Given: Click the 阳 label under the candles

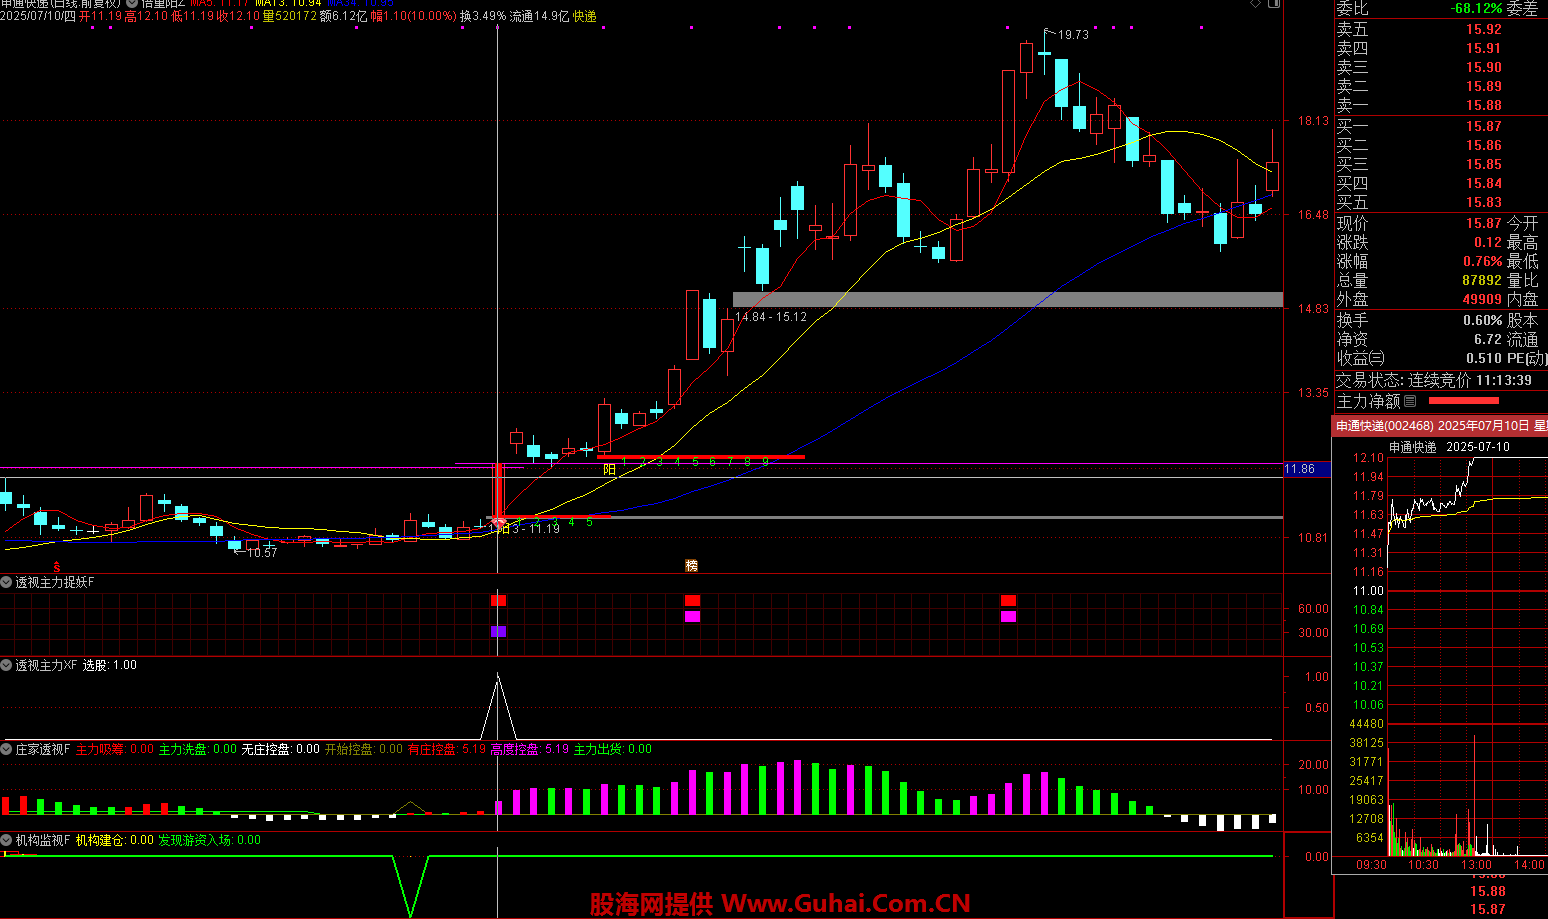Looking at the screenshot, I should (x=609, y=469).
